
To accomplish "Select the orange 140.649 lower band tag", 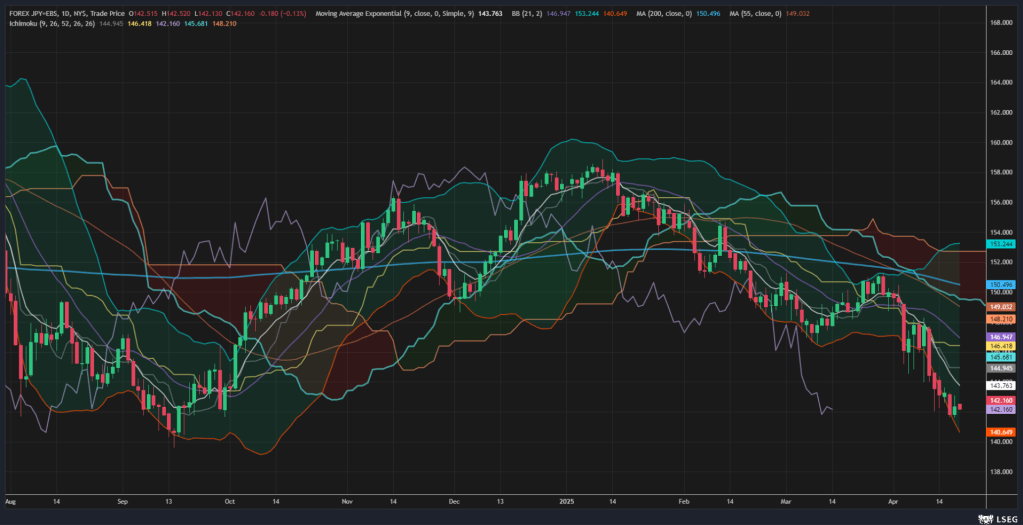I will [x=1002, y=432].
